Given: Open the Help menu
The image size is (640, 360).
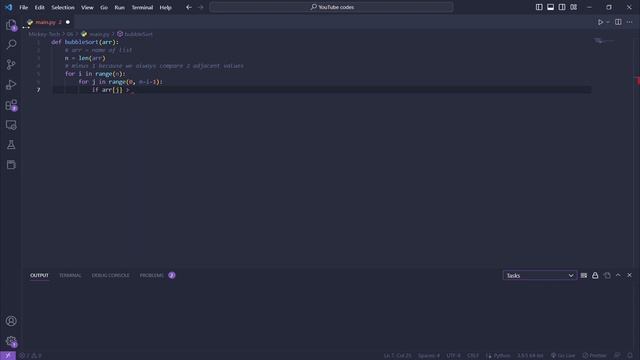Looking at the screenshot, I should (x=165, y=7).
